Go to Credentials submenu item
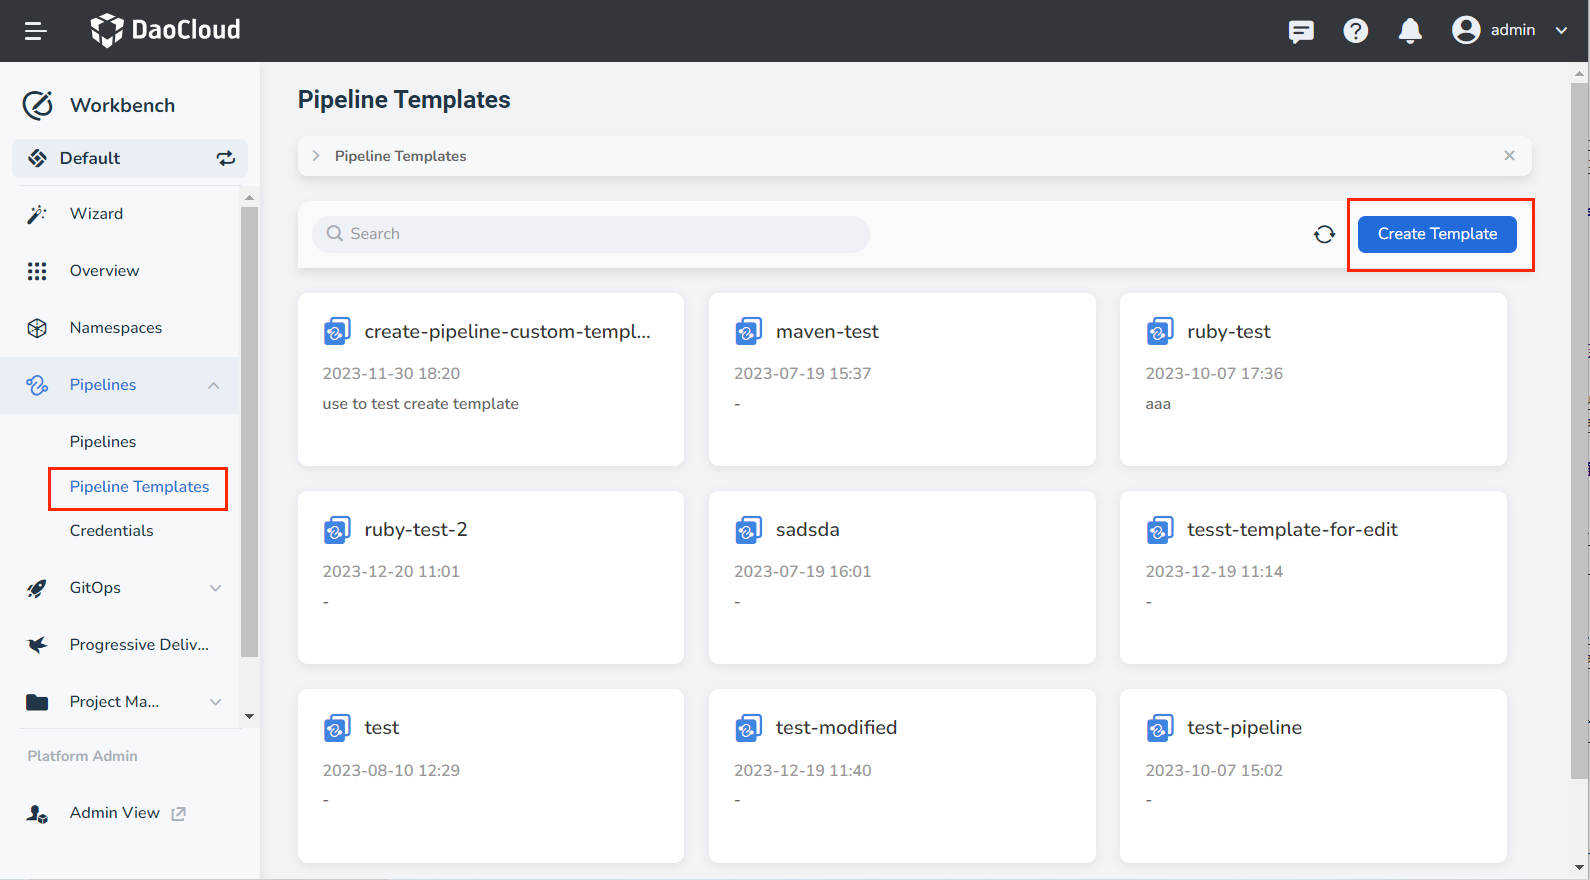The width and height of the screenshot is (1590, 880). coord(111,531)
